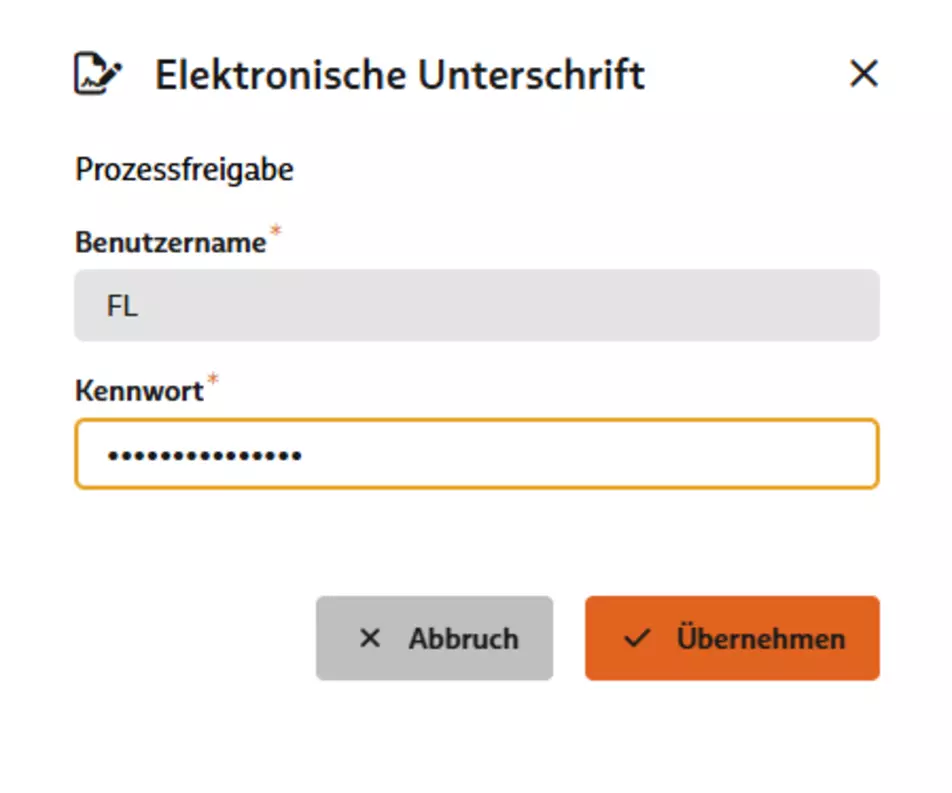Click the Abbruch text label
Screen dimensions: 952x793
[x=464, y=639]
